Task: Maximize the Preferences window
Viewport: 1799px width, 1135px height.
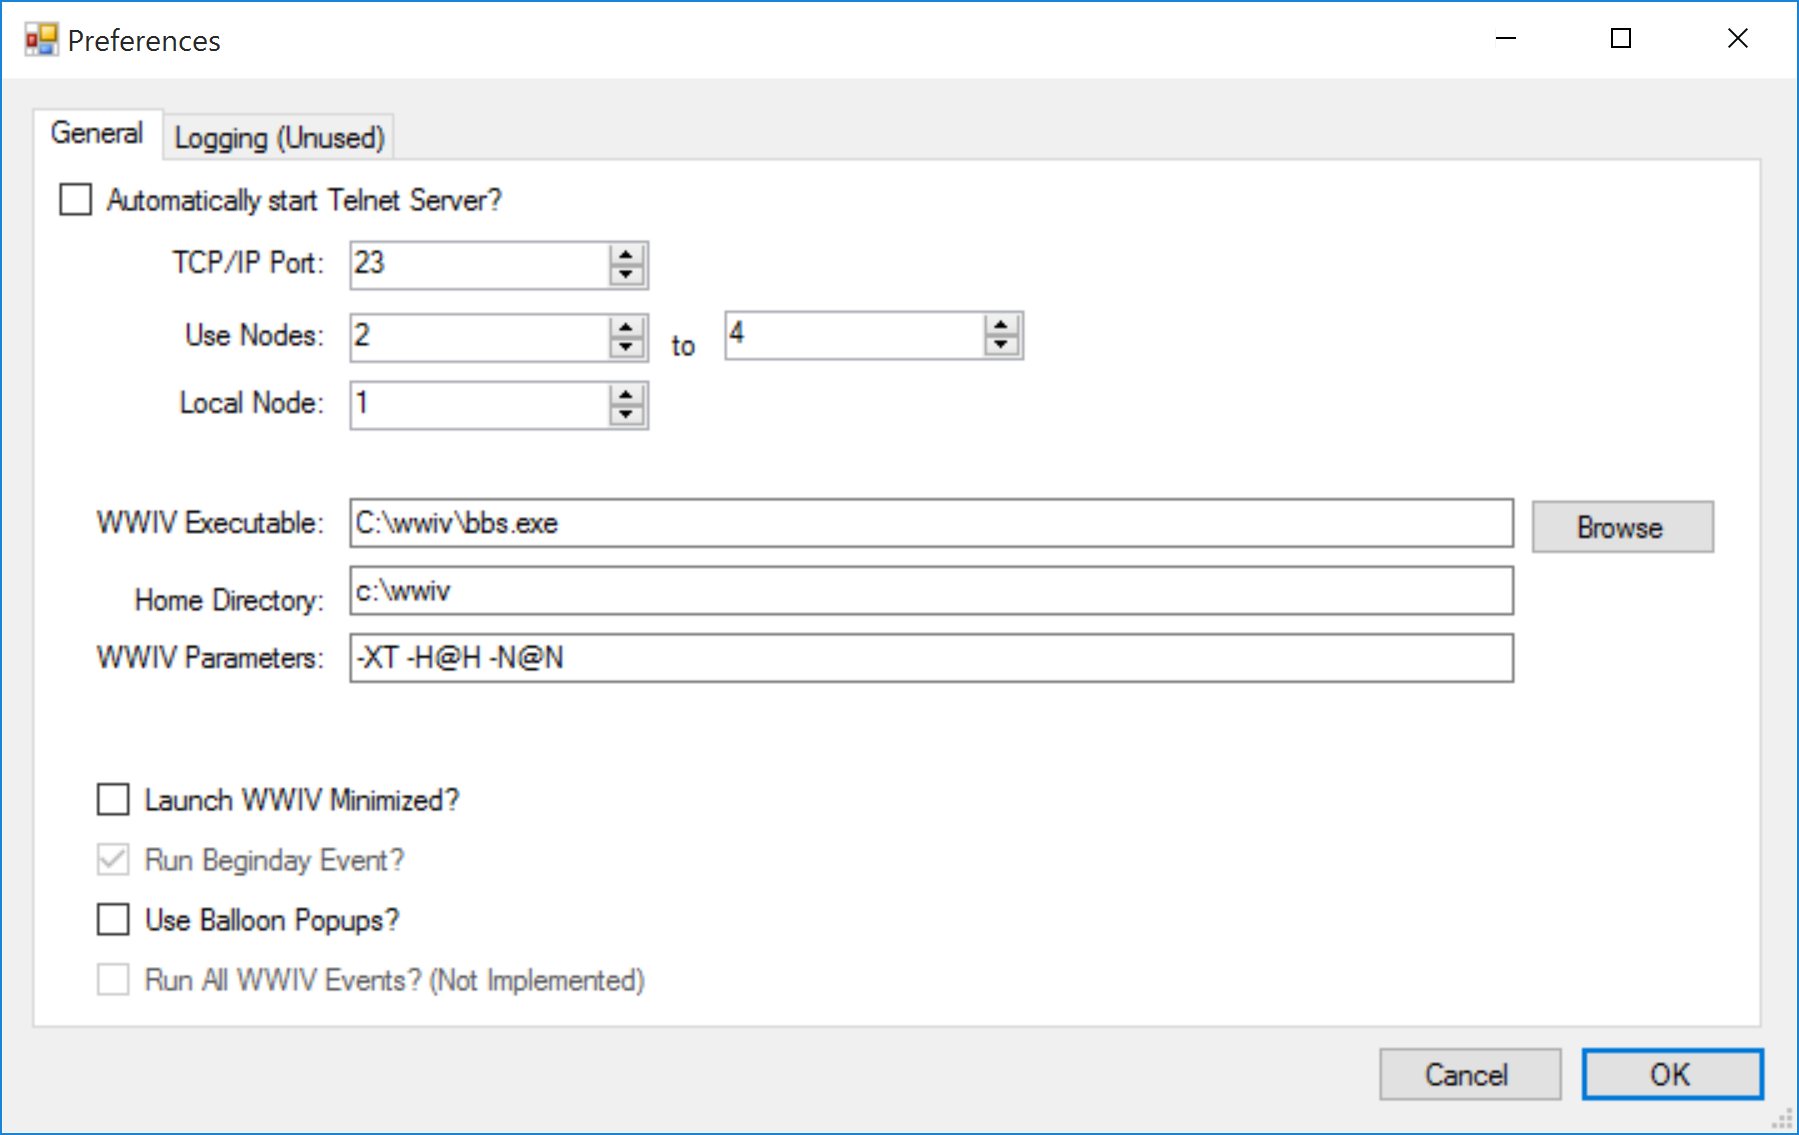Action: [x=1621, y=39]
